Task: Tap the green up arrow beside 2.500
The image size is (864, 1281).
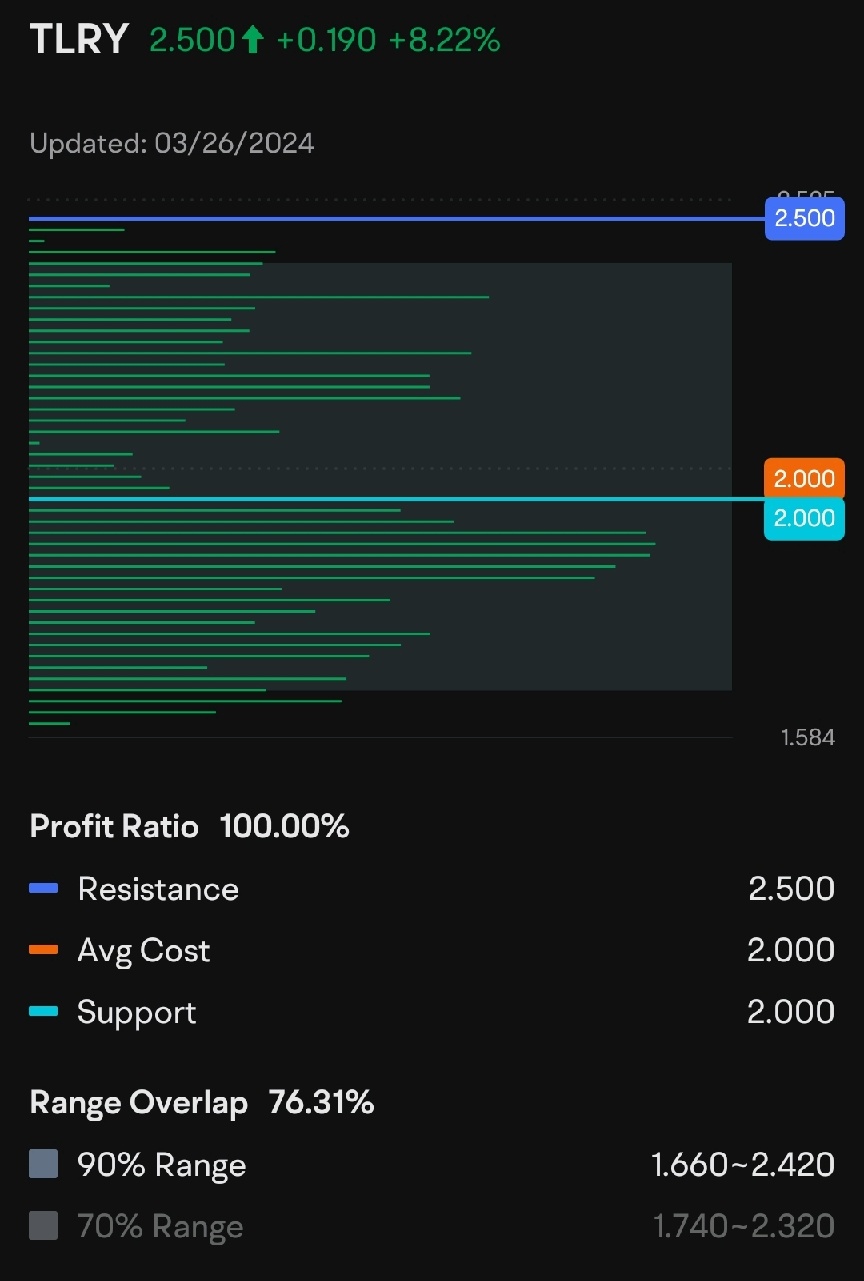Action: (251, 40)
